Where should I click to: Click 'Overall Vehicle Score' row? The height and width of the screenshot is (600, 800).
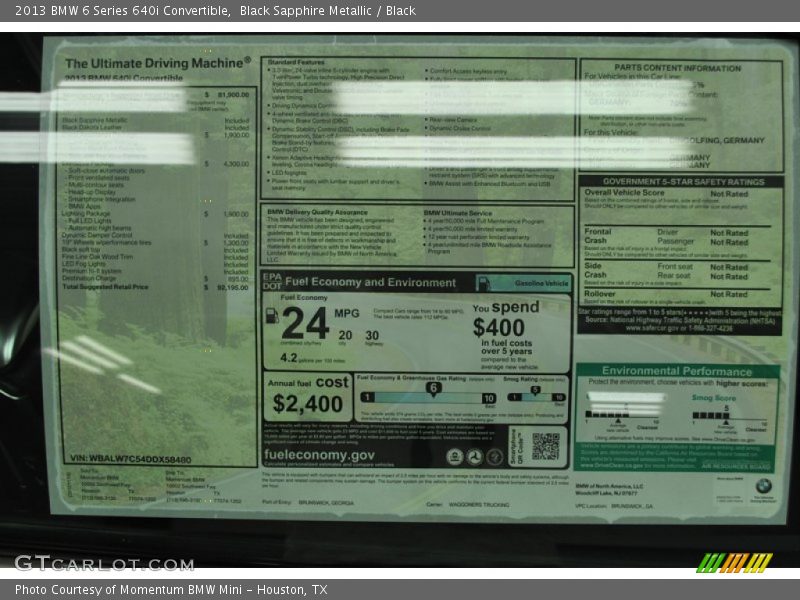[666, 193]
